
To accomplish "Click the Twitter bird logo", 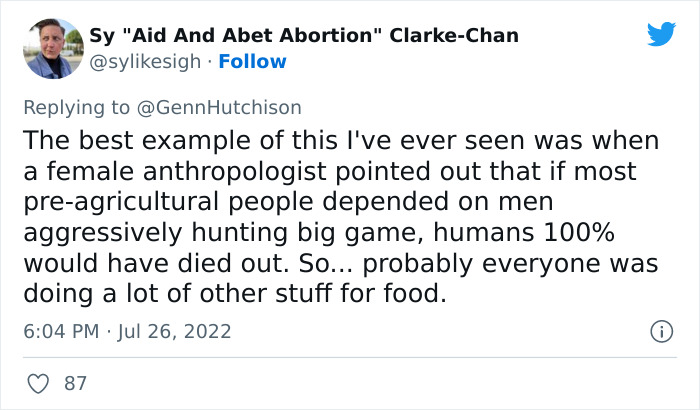I will click(661, 34).
